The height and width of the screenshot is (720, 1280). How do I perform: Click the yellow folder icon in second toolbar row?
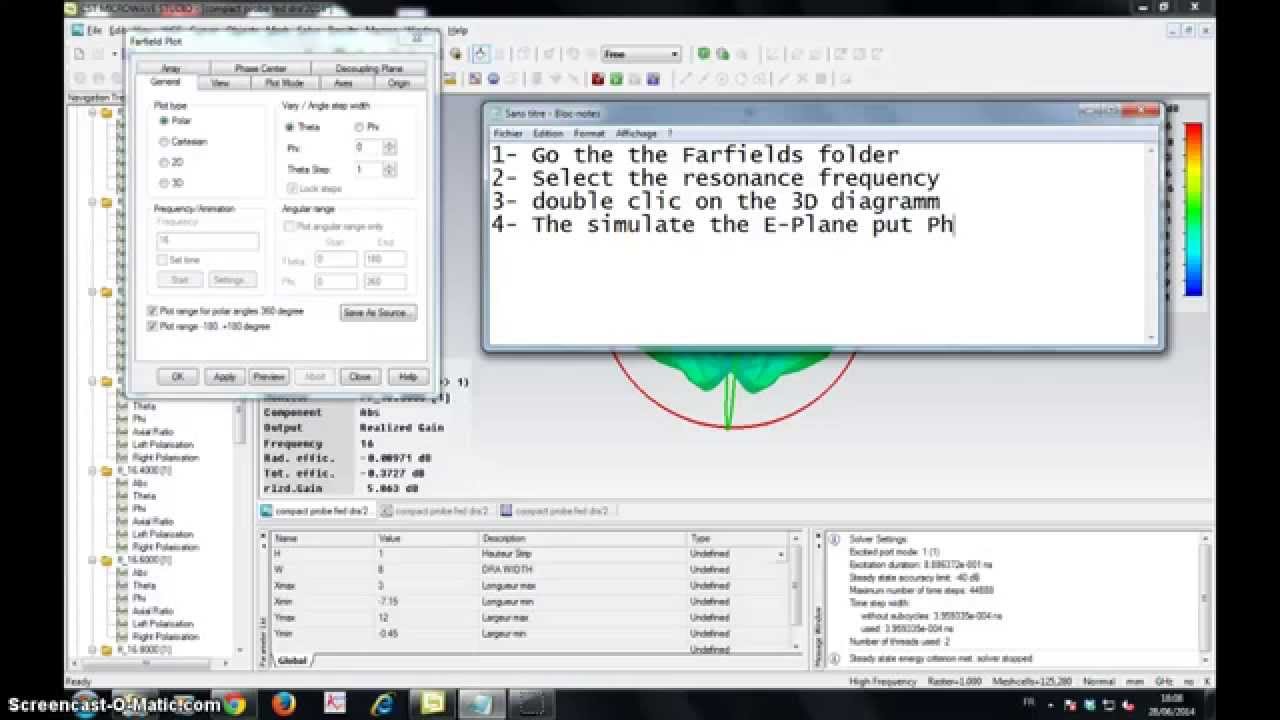(451, 79)
